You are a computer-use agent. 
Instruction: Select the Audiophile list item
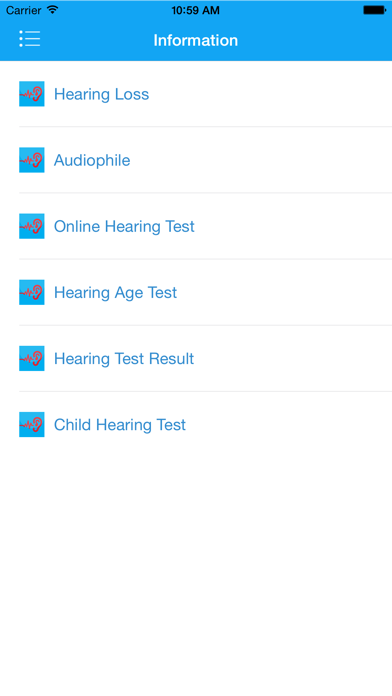196,160
